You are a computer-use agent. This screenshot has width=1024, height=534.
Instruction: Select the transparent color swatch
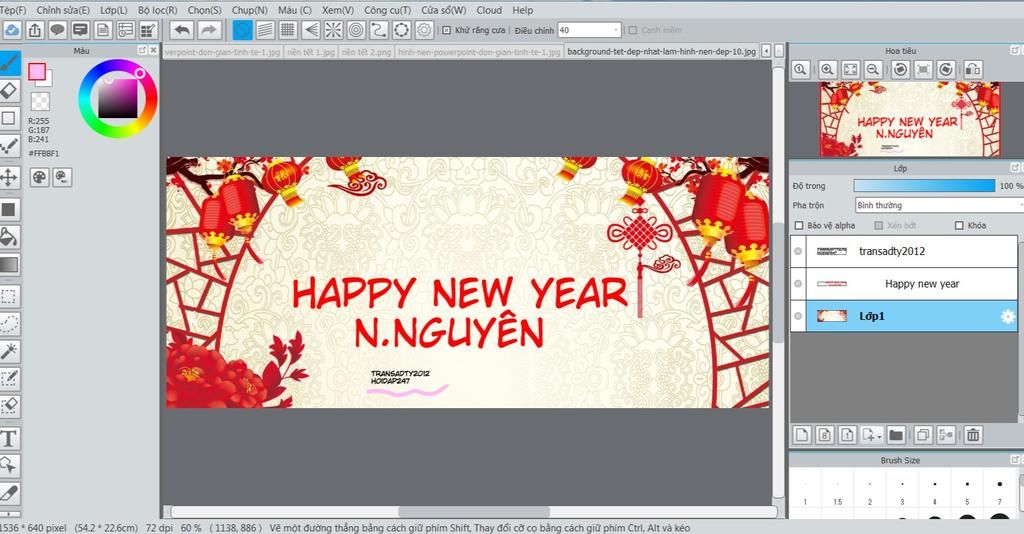(x=40, y=101)
